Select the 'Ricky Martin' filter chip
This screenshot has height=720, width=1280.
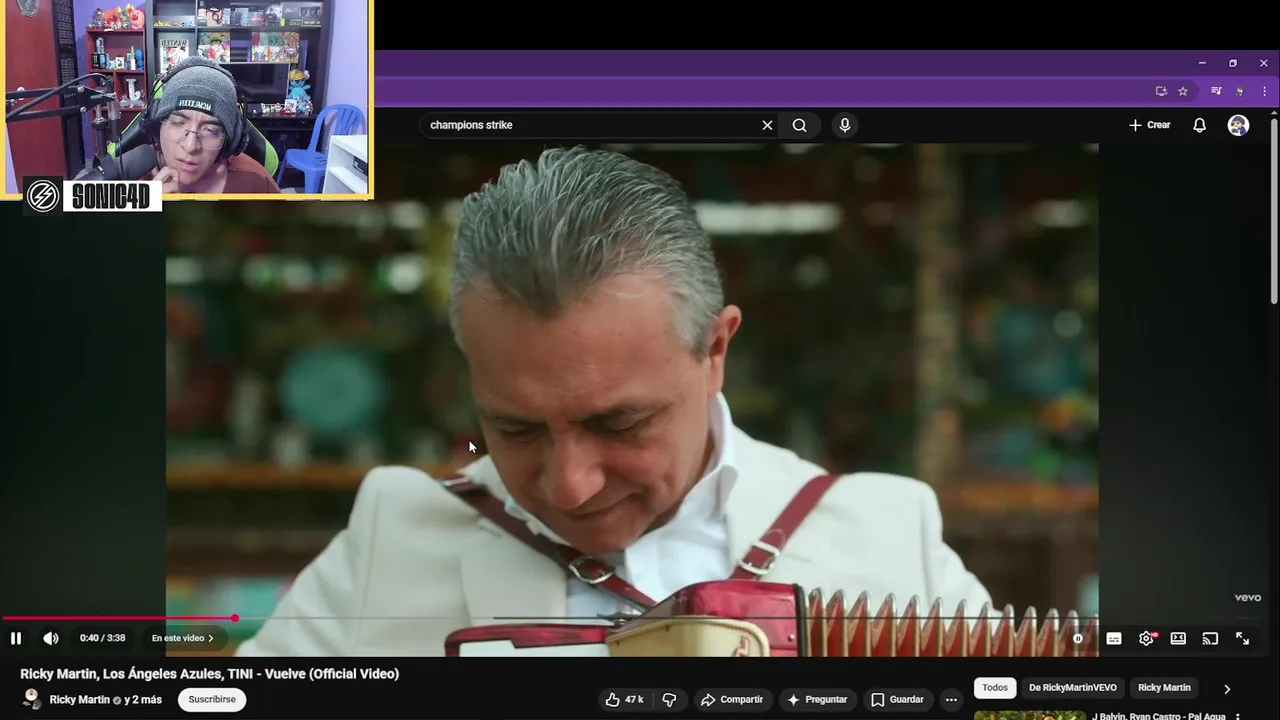pos(1164,688)
